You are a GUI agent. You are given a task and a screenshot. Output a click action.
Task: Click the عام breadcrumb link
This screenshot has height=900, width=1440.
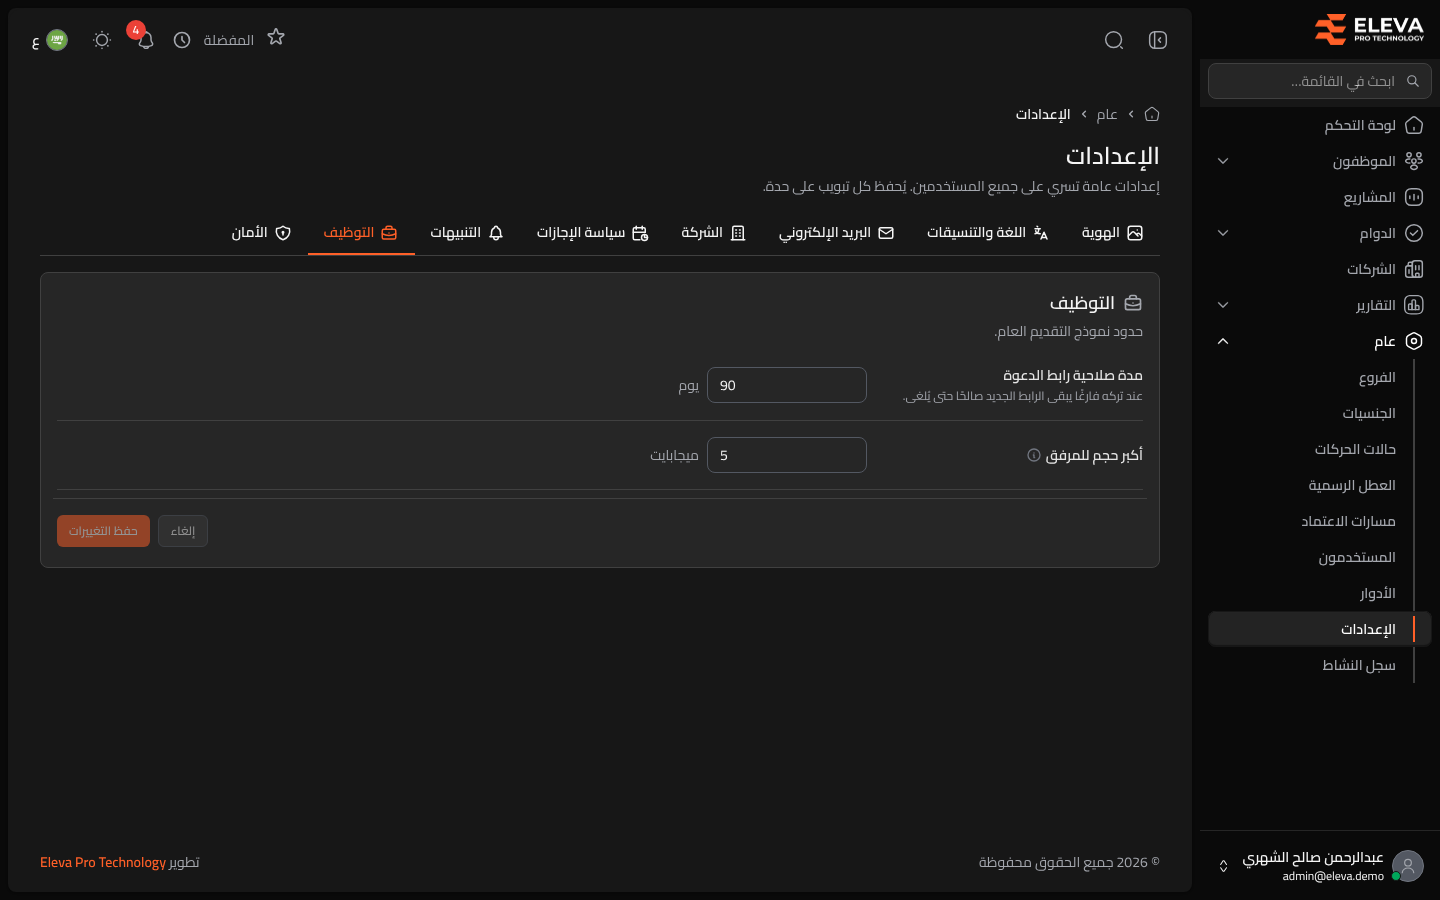coord(1107,114)
